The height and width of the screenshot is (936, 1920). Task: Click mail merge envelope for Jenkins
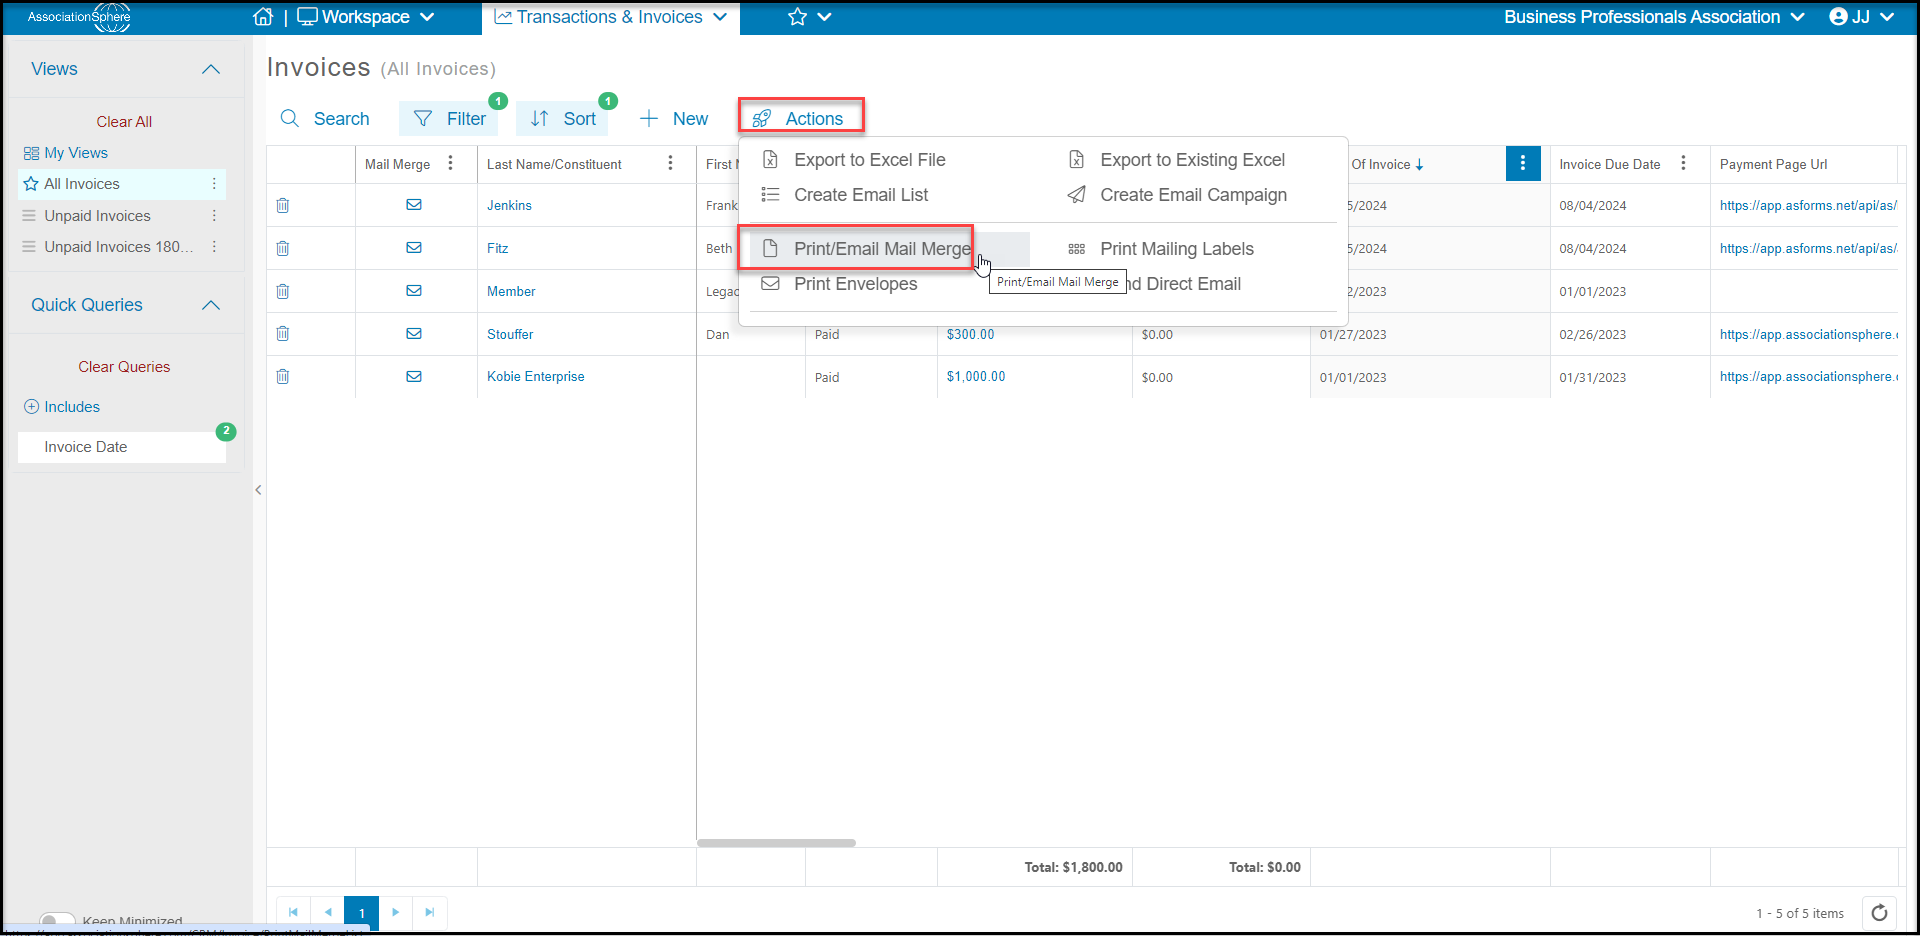click(x=414, y=205)
